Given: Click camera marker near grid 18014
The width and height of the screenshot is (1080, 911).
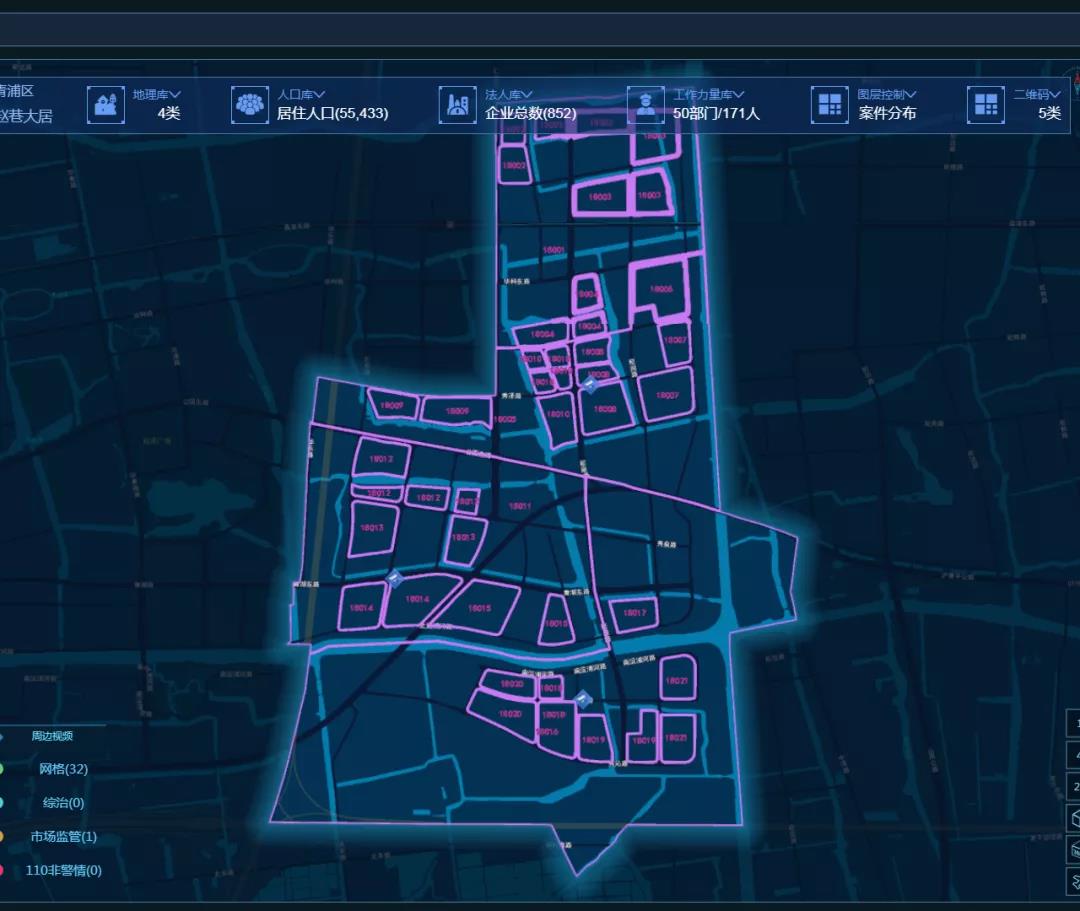Looking at the screenshot, I should [x=394, y=579].
